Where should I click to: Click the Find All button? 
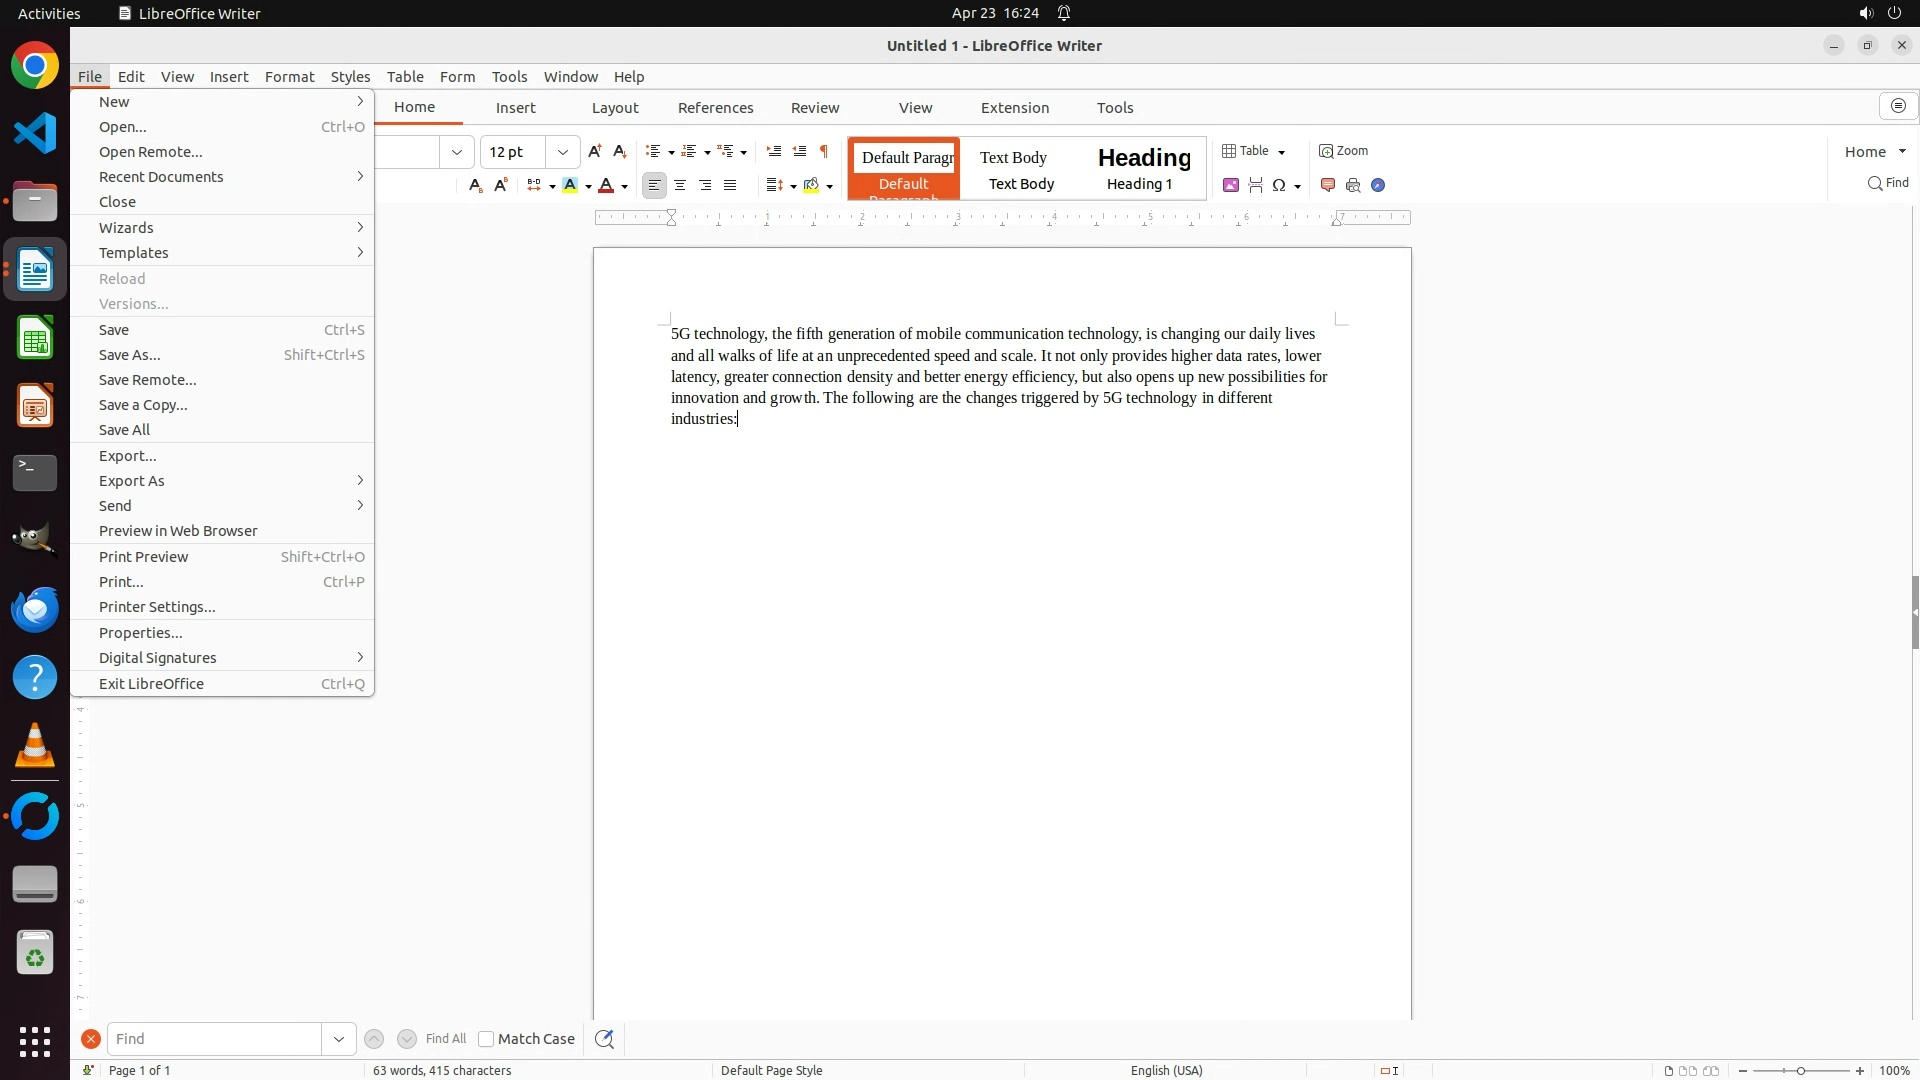pyautogui.click(x=445, y=1039)
